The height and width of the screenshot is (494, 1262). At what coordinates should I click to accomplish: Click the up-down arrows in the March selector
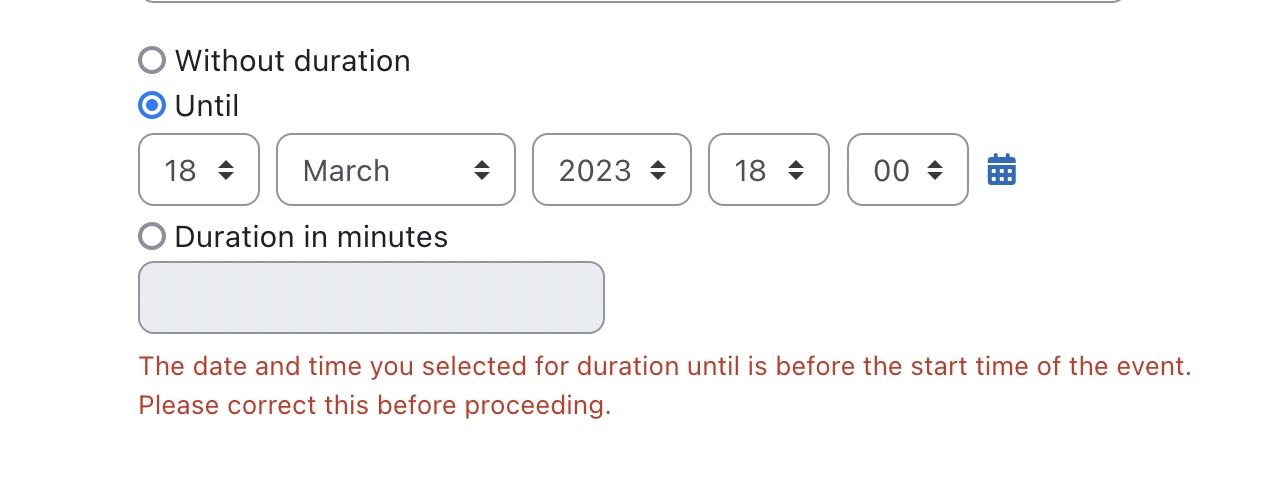point(482,170)
